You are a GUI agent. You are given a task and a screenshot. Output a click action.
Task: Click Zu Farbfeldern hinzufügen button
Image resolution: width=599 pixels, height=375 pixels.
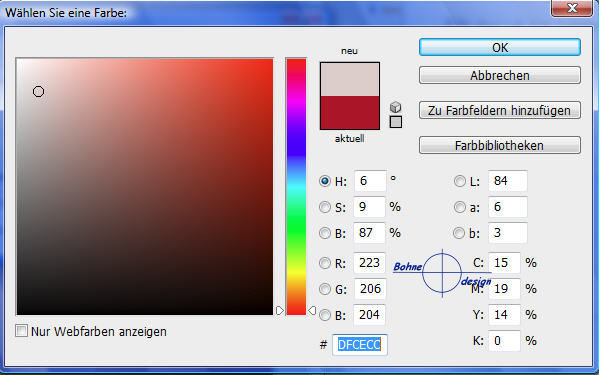click(500, 110)
